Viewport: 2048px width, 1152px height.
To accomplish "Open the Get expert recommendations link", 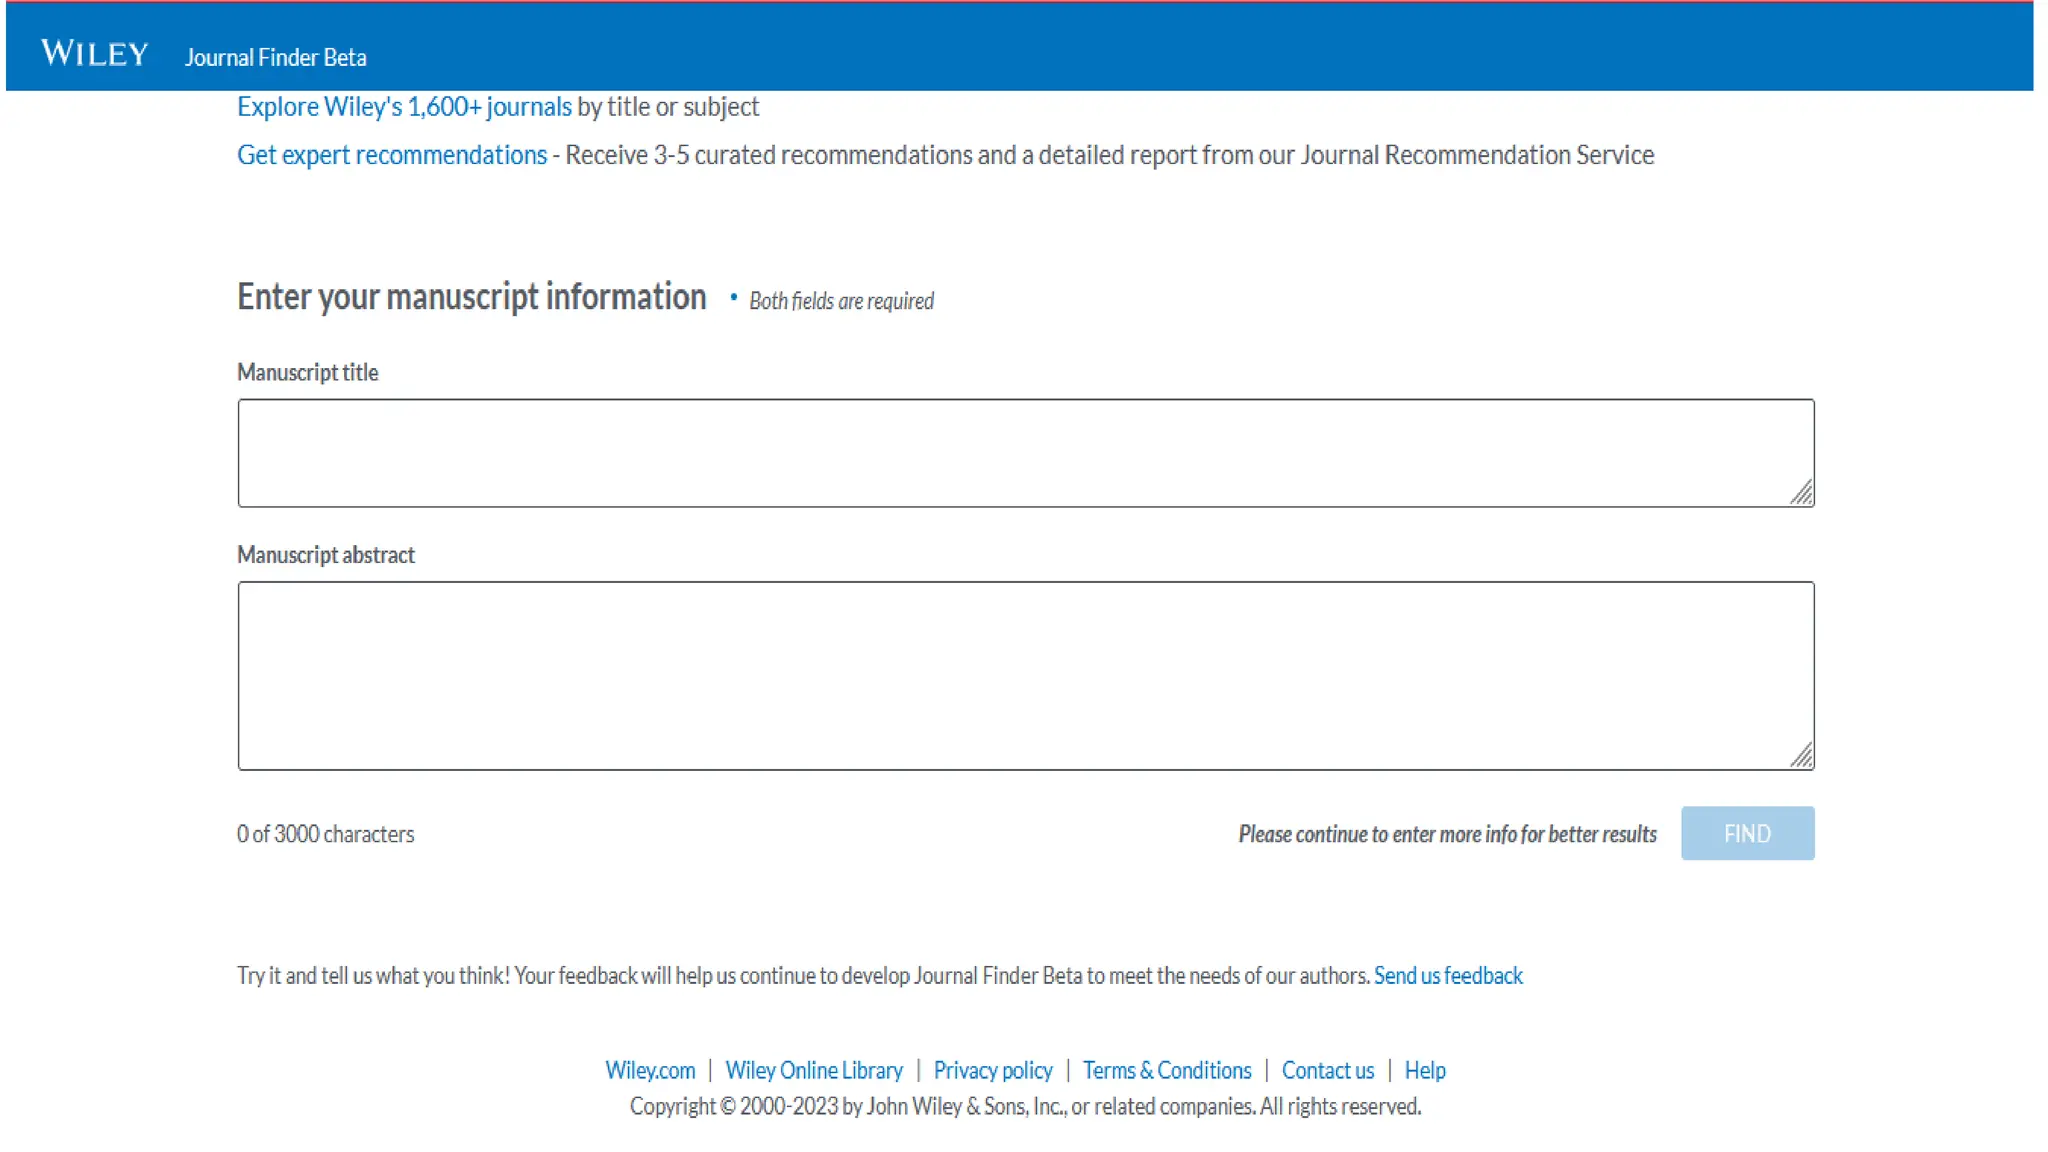I will point(392,155).
